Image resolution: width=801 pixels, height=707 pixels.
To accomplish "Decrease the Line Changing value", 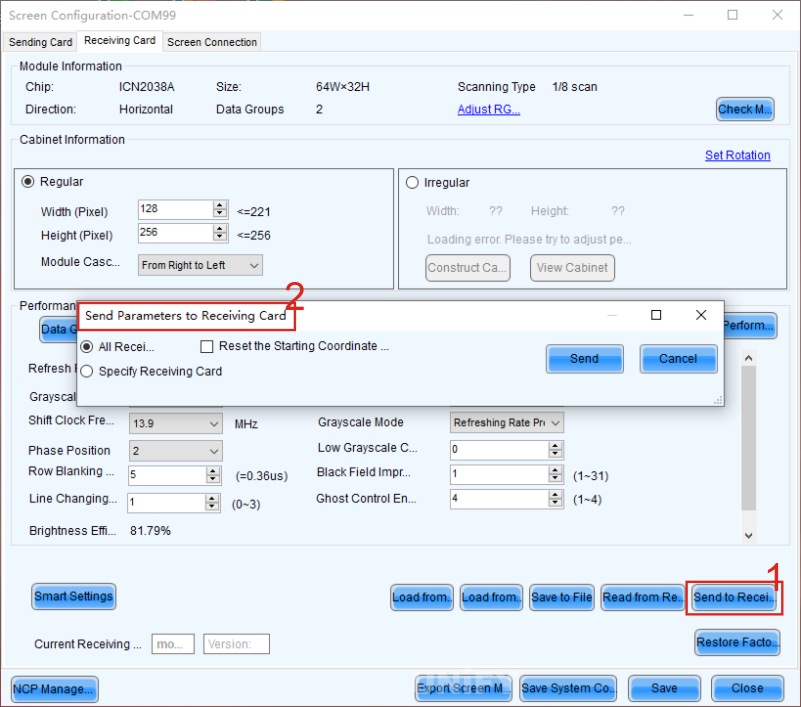I will 212,507.
